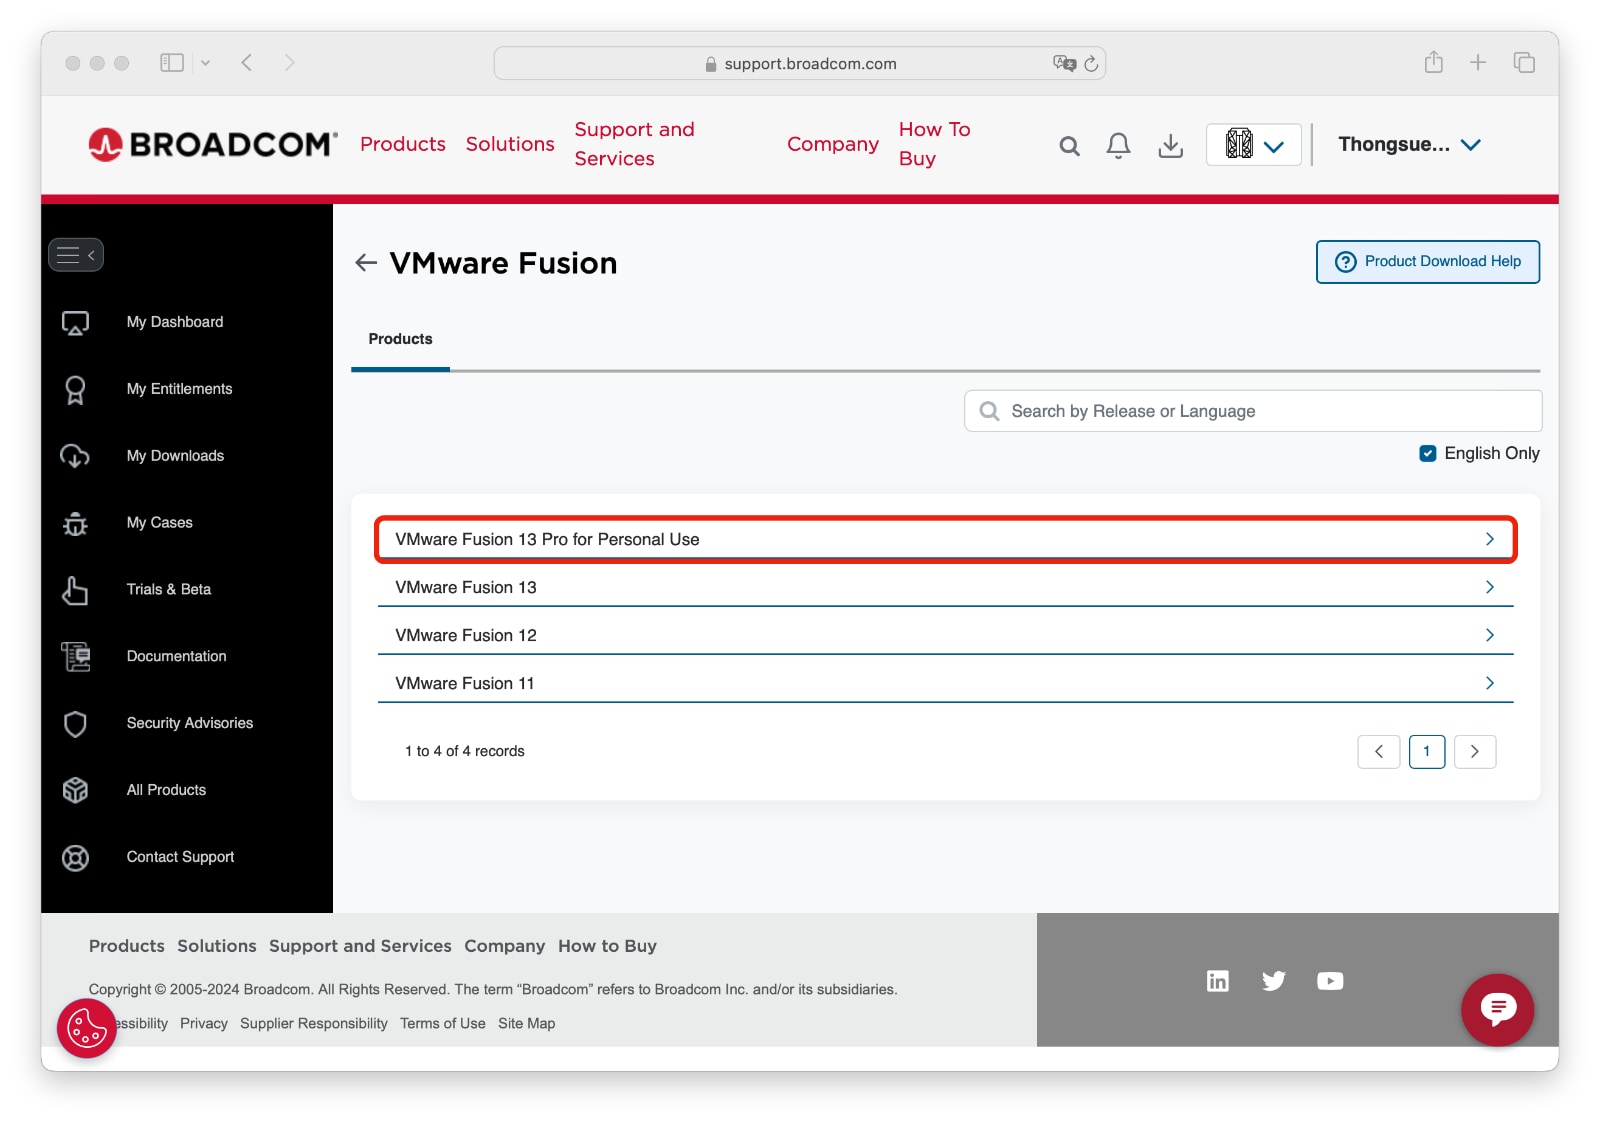
Task: Click the footer Support and Services link
Action: (x=360, y=946)
